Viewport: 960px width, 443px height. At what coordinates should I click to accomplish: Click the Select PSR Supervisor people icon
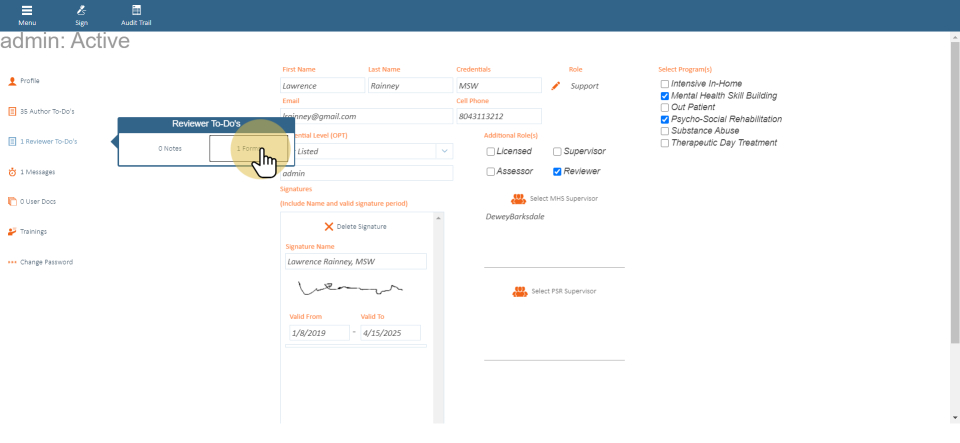[519, 291]
